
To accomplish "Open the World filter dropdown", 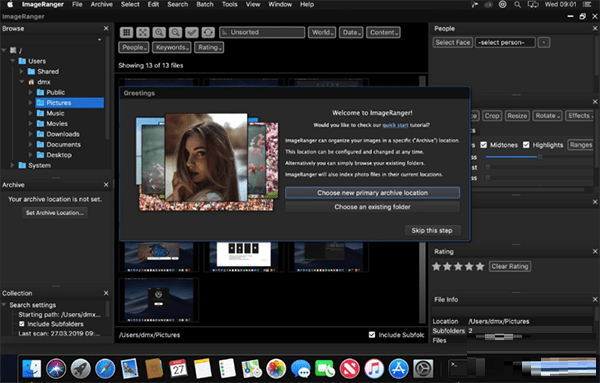I will point(322,32).
